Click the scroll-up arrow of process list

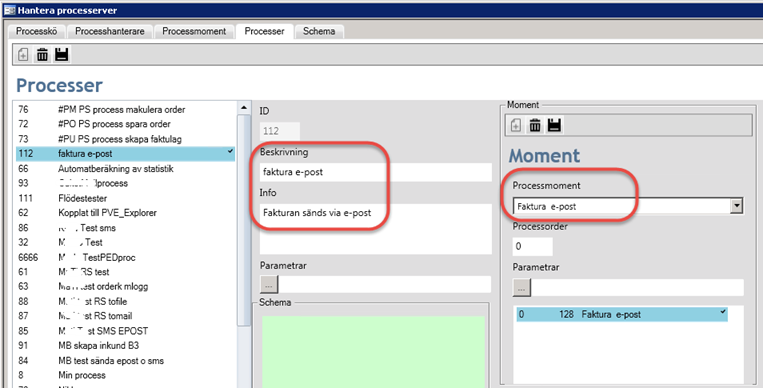pos(244,108)
